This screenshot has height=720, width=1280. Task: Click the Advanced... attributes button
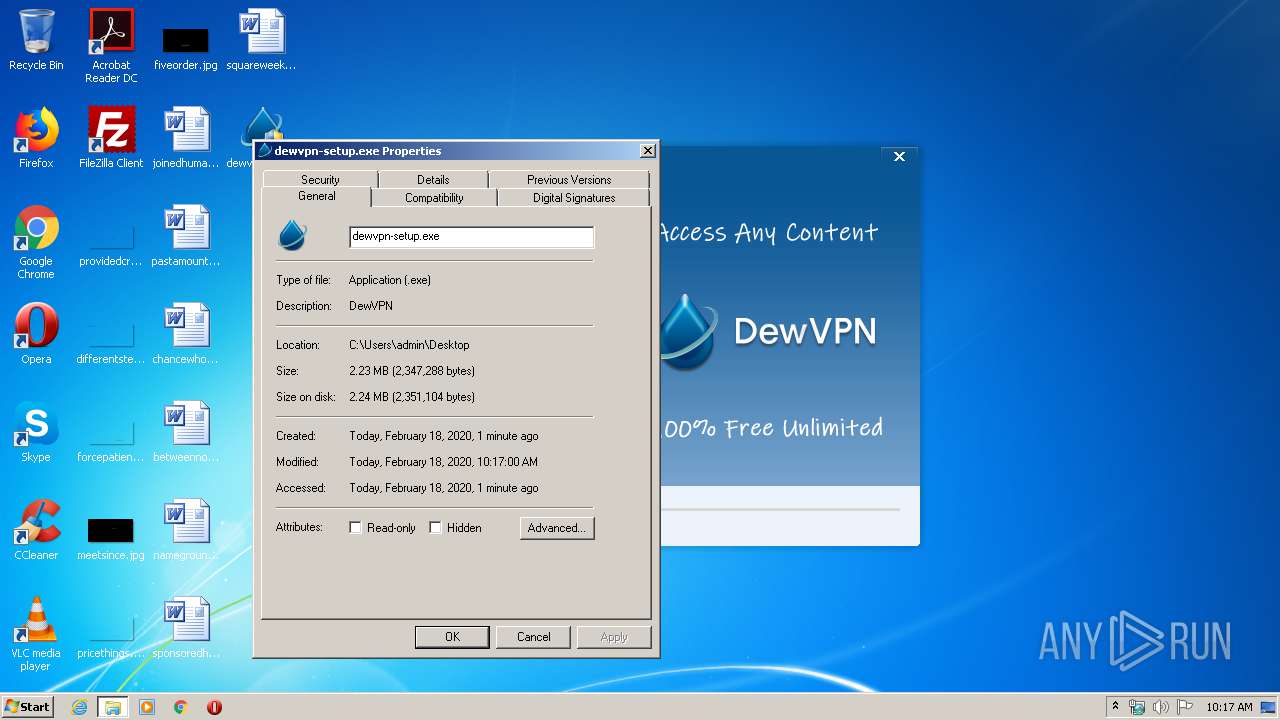557,527
